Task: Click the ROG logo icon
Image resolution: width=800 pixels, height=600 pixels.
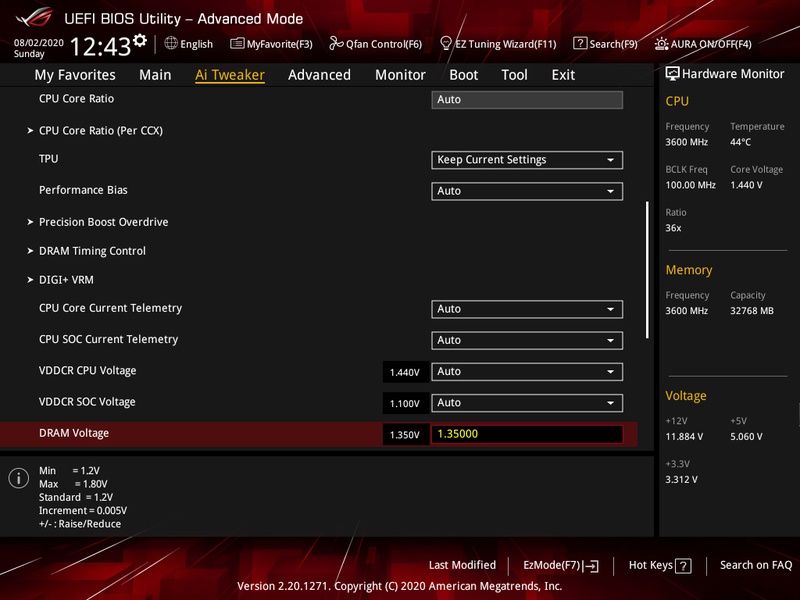Action: point(34,18)
